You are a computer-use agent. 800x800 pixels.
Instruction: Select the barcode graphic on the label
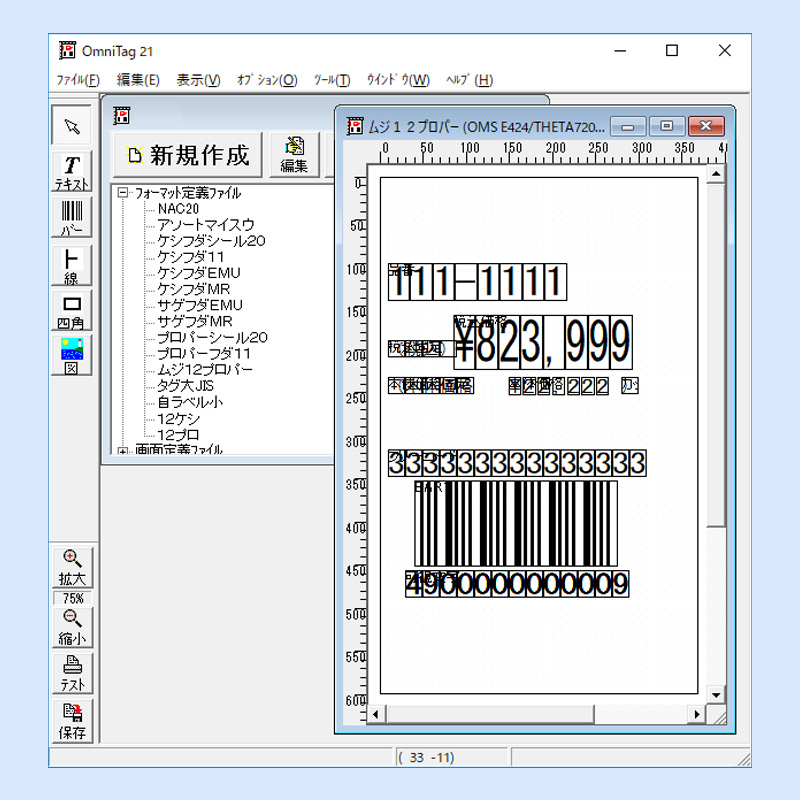(516, 523)
